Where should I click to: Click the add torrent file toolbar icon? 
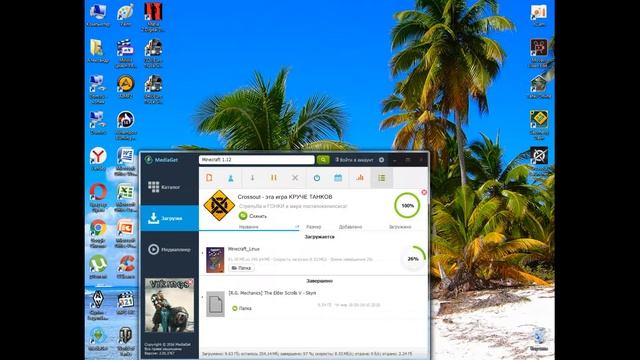tap(209, 178)
